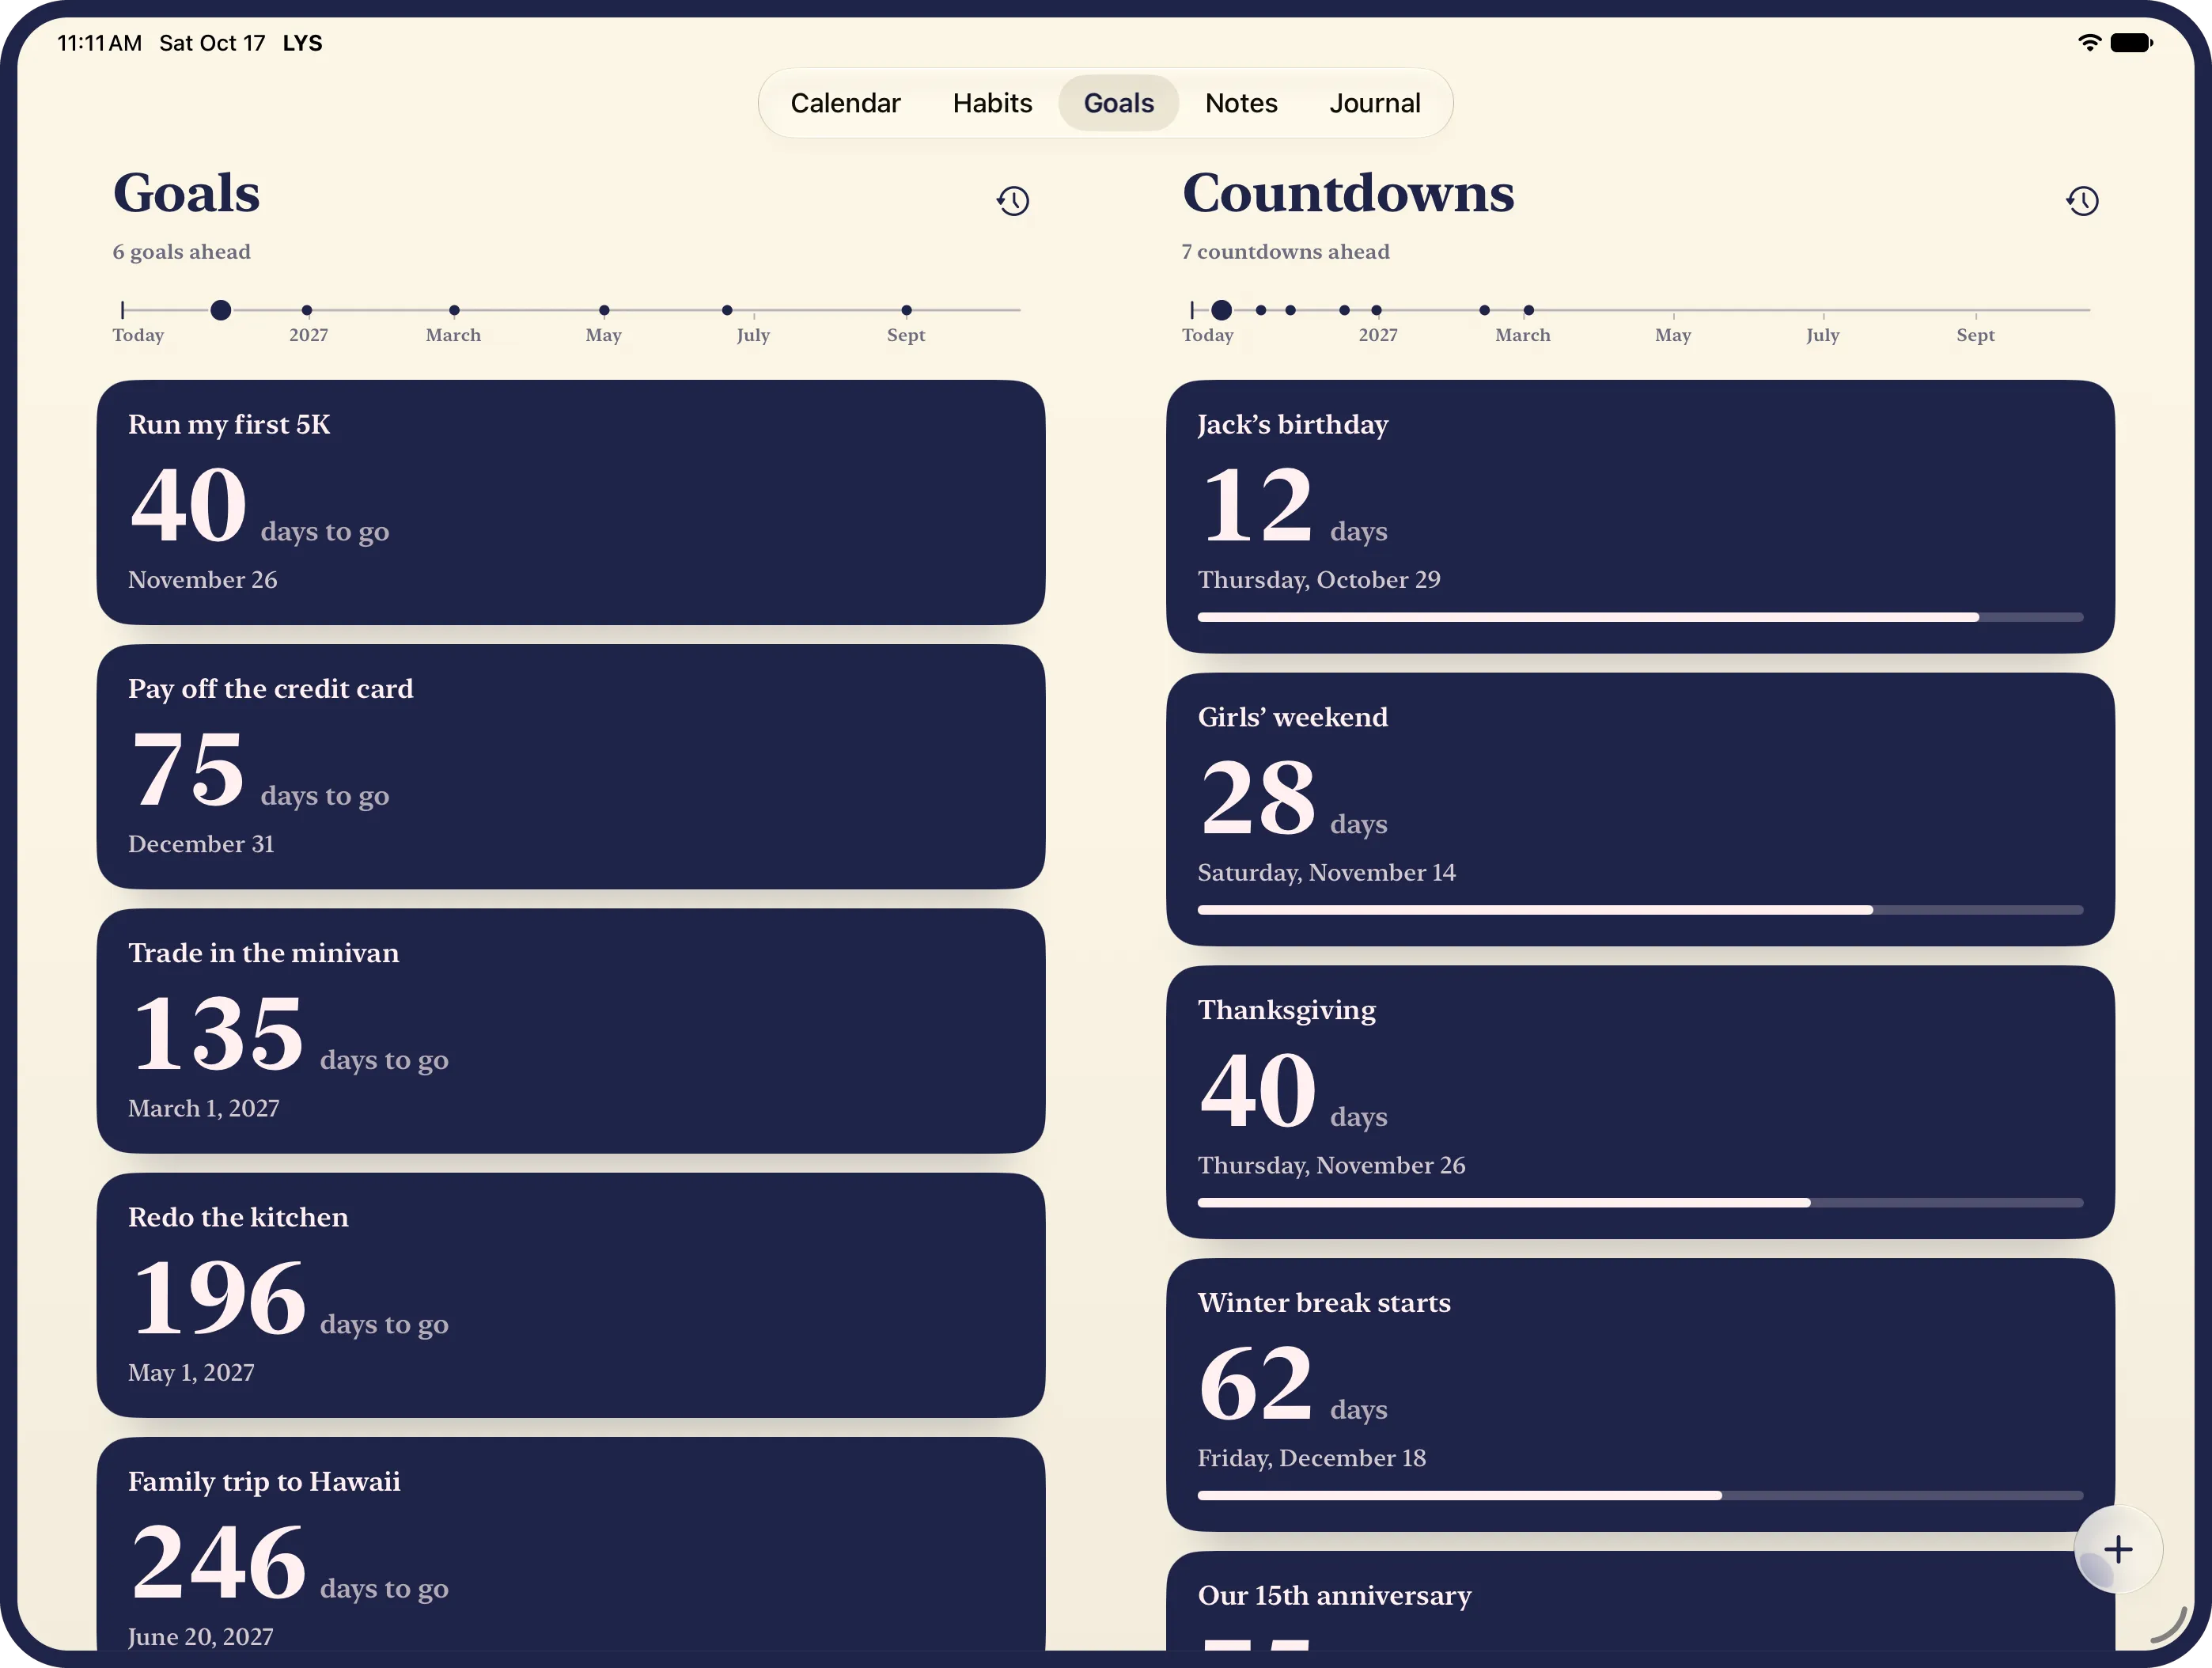Select March dot on Countdowns timeline
2212x1668 pixels.
[1528, 310]
